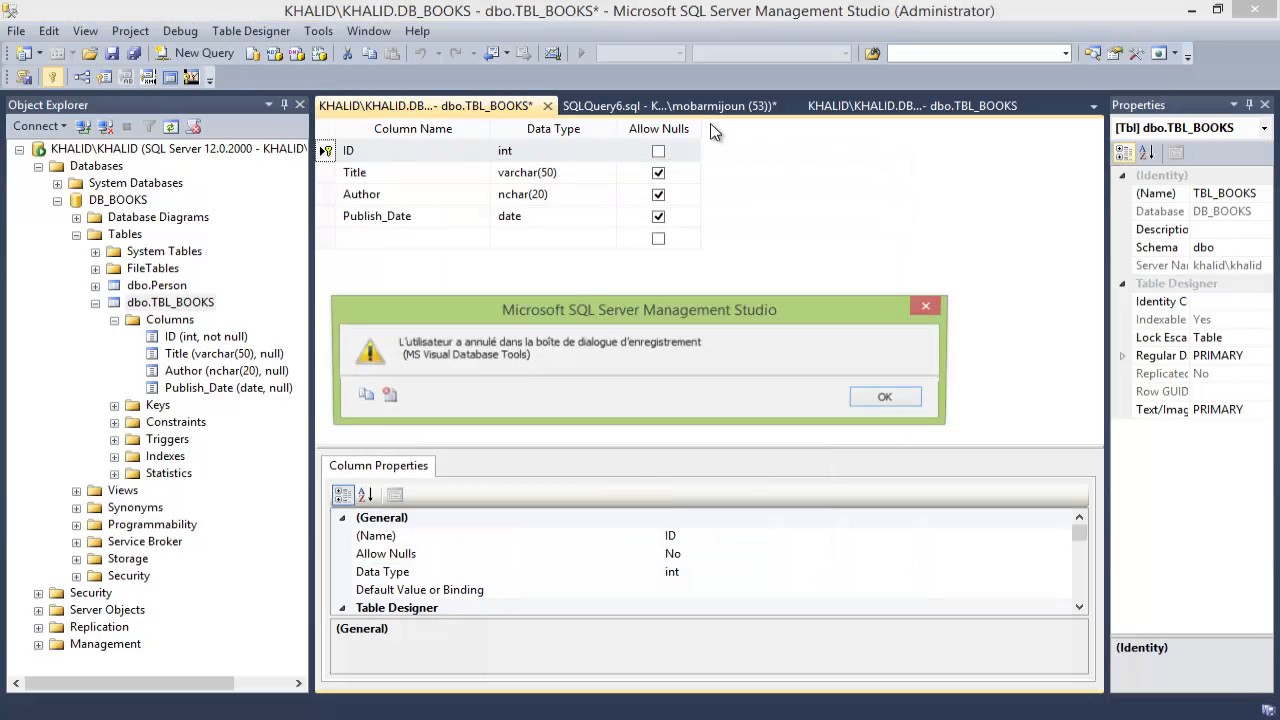1280x720 pixels.
Task: Open the Table Designer menu
Action: 251,31
